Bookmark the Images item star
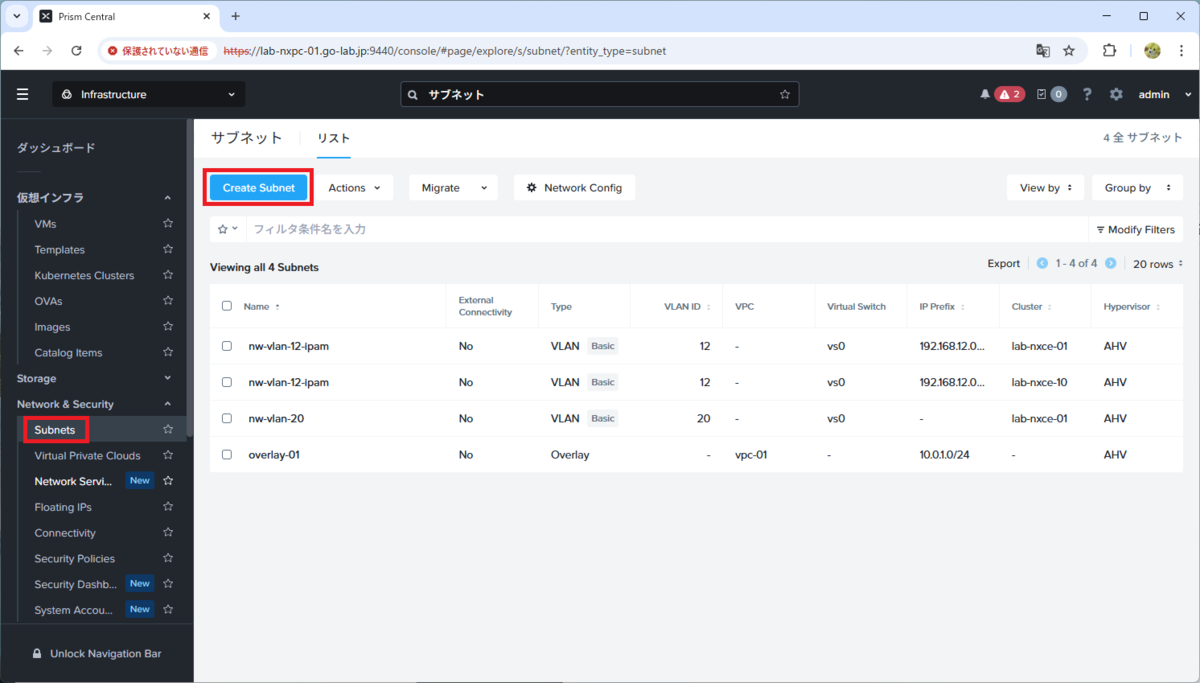Image resolution: width=1200 pixels, height=683 pixels. click(168, 327)
